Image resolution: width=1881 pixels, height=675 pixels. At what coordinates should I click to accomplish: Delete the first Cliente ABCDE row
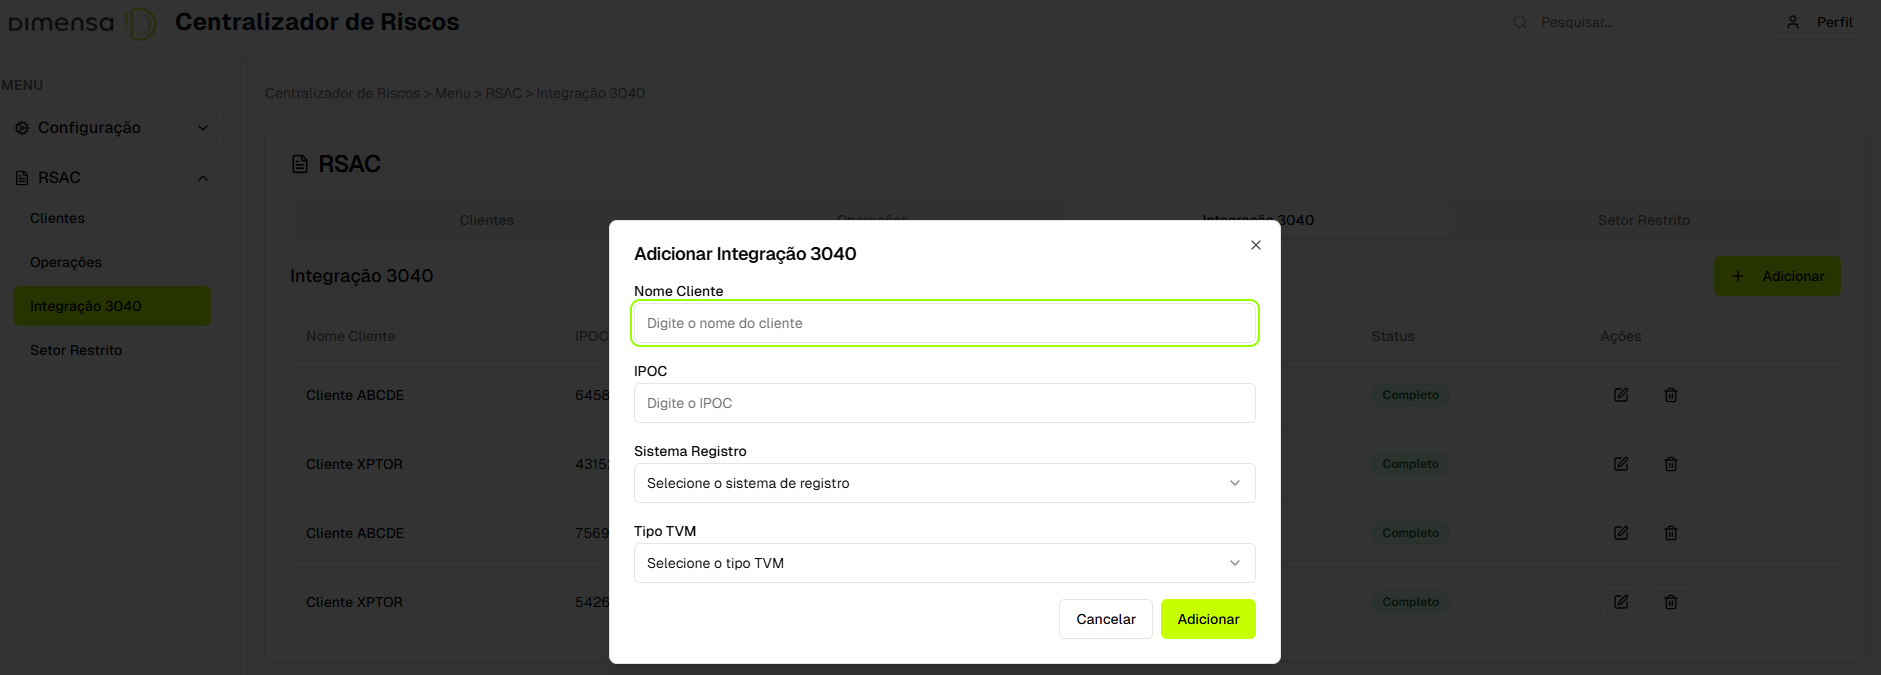click(1670, 395)
